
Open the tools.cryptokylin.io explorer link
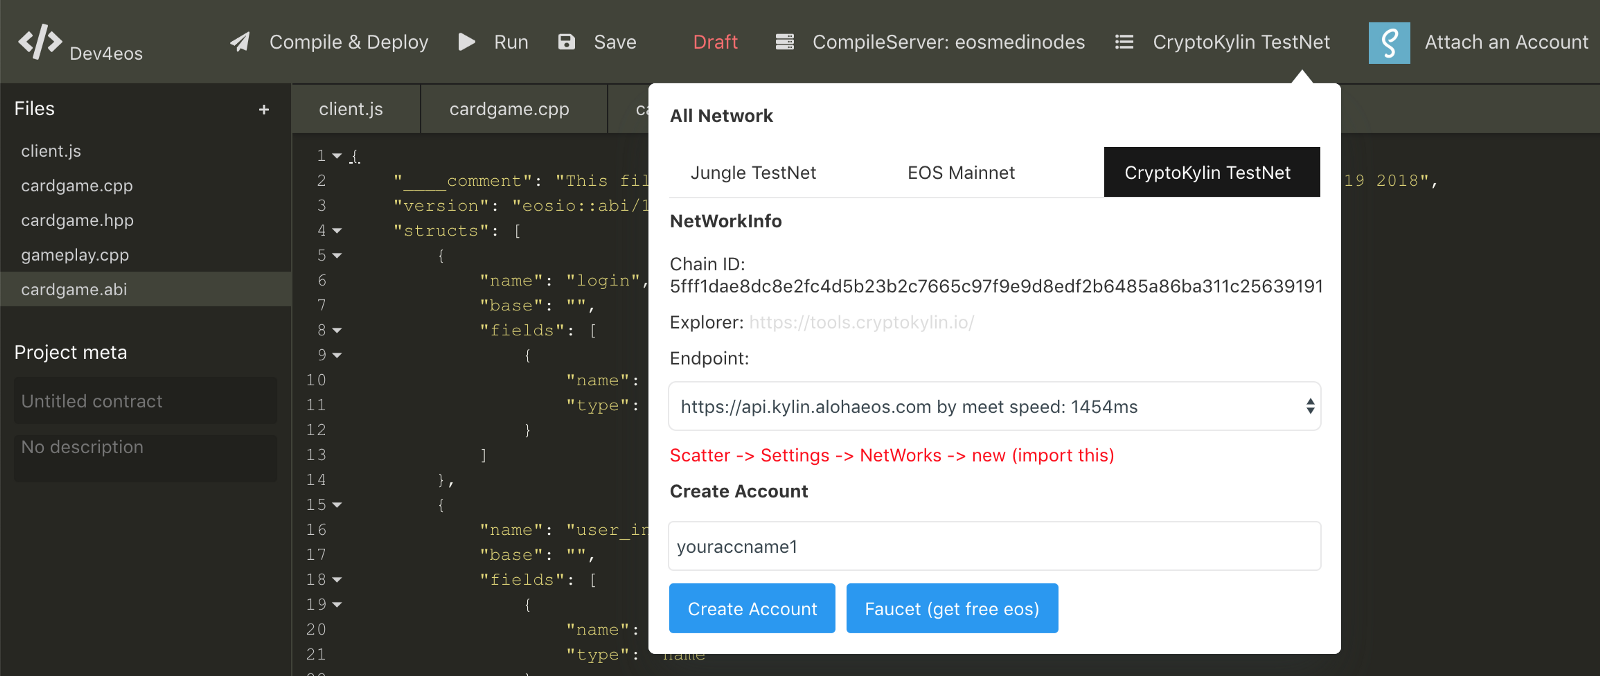coord(861,322)
